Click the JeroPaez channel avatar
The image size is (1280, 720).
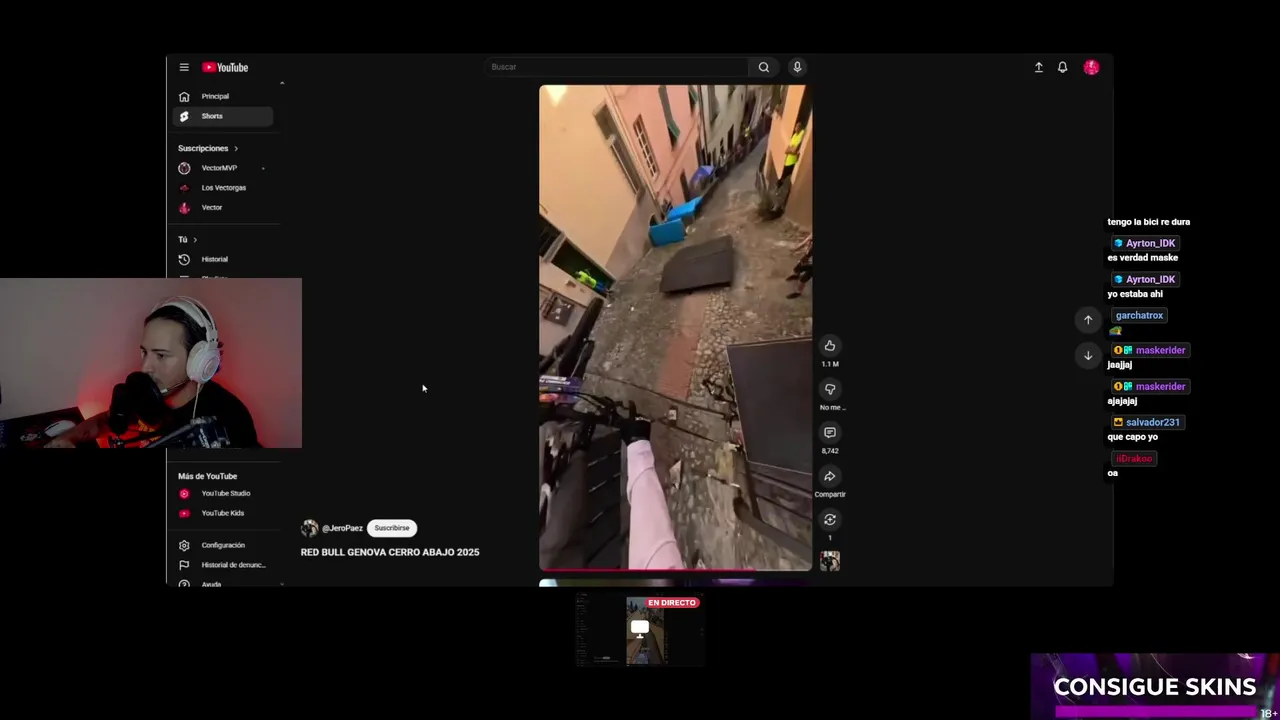(x=310, y=528)
